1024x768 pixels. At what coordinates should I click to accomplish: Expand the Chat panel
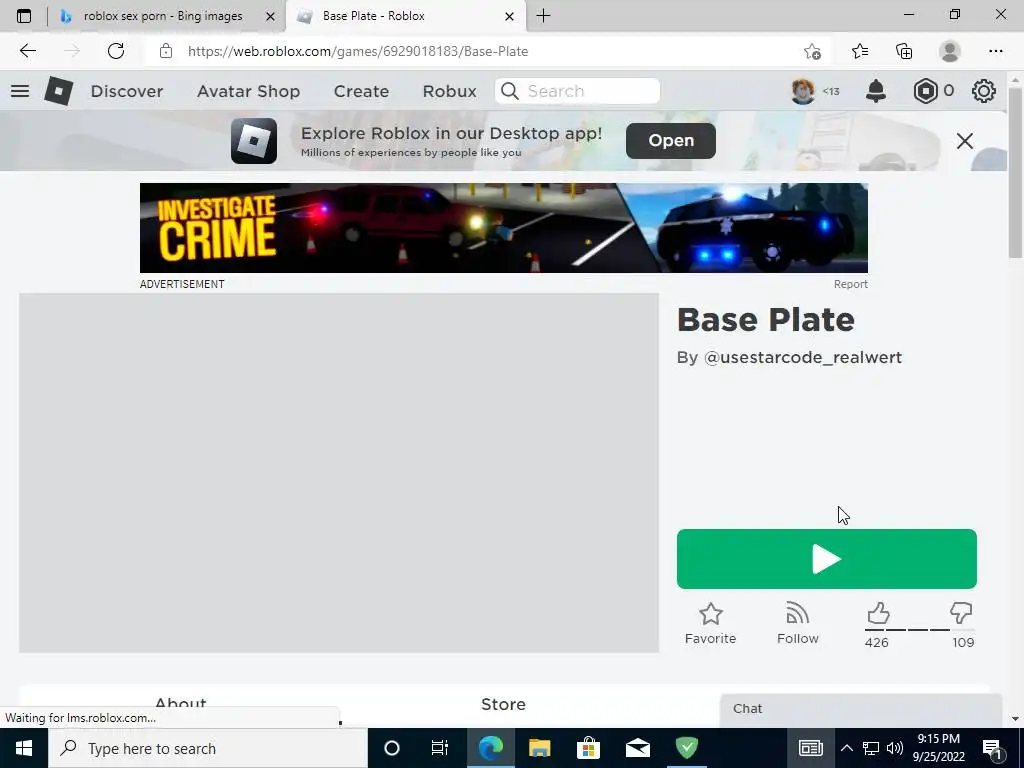(861, 709)
